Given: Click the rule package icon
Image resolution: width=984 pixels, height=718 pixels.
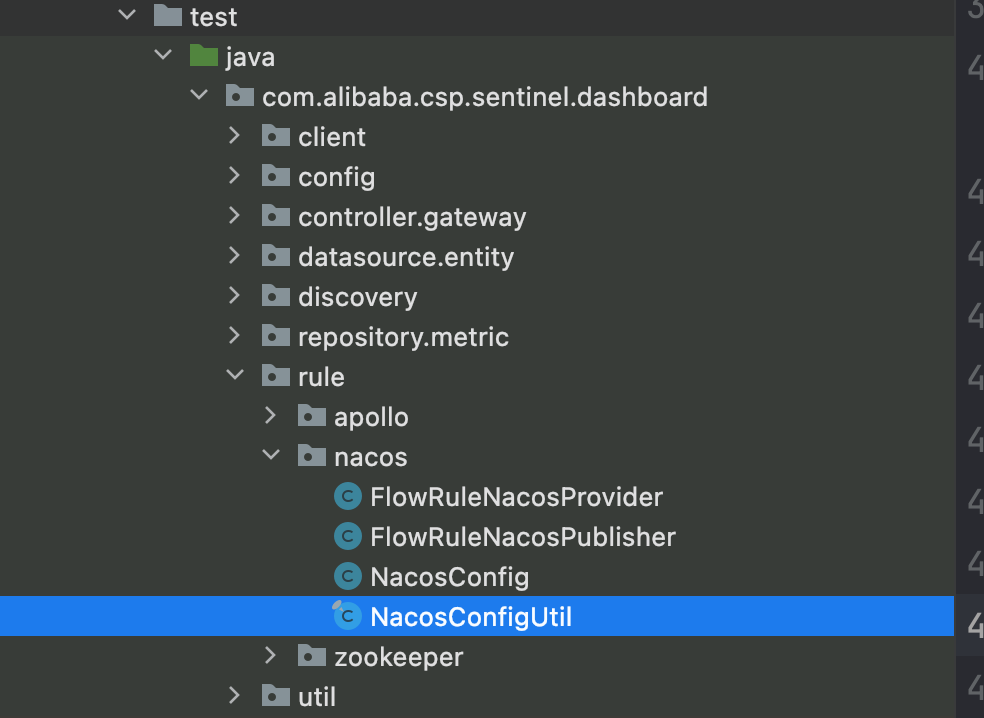Looking at the screenshot, I should tap(275, 376).
